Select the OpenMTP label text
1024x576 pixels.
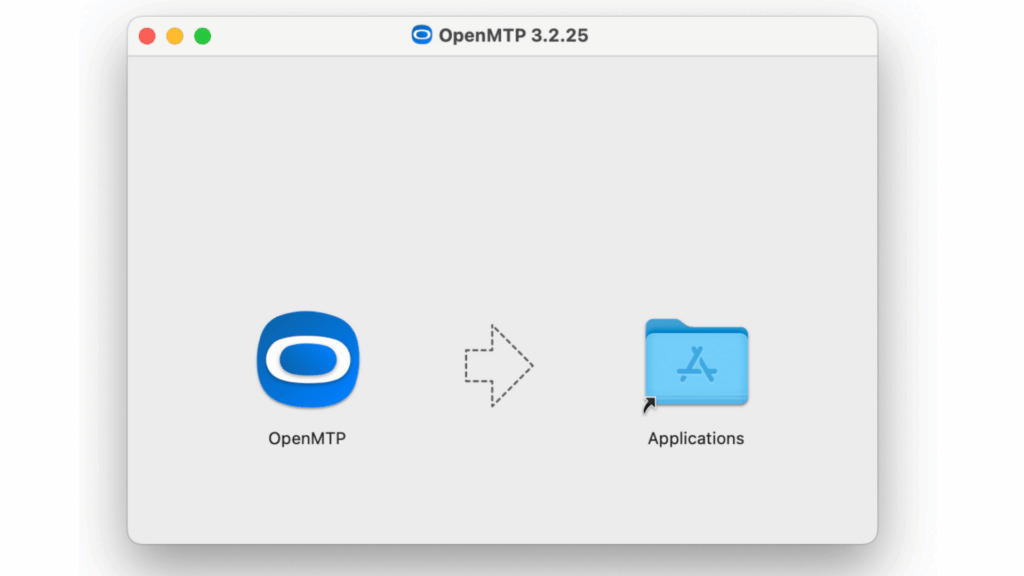(306, 437)
